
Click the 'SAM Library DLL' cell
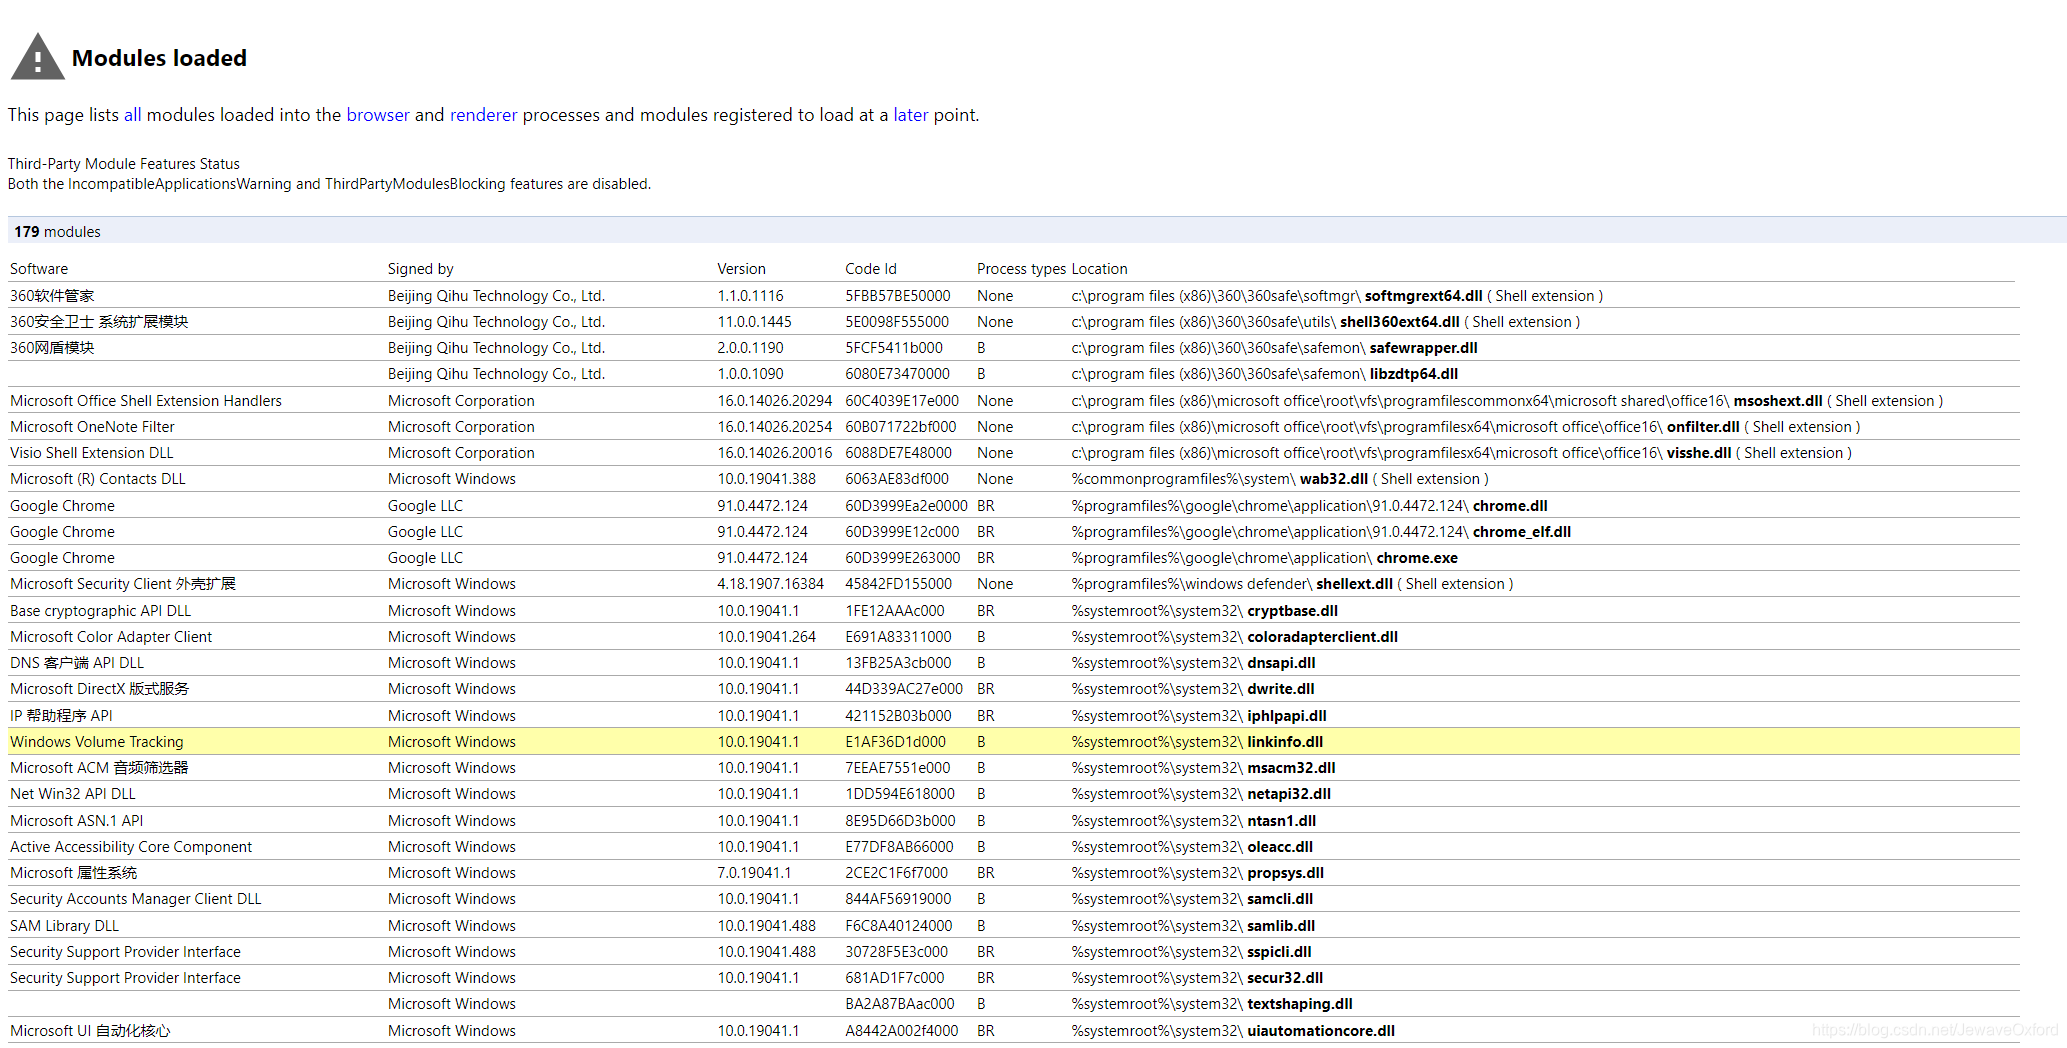point(64,926)
